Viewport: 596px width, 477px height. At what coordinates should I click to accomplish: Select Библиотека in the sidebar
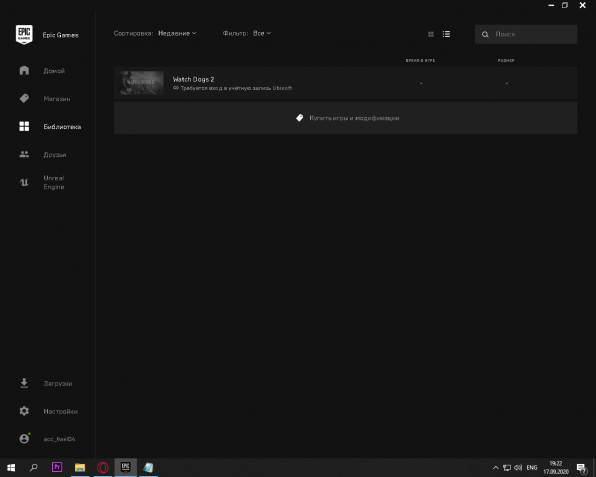coord(50,127)
